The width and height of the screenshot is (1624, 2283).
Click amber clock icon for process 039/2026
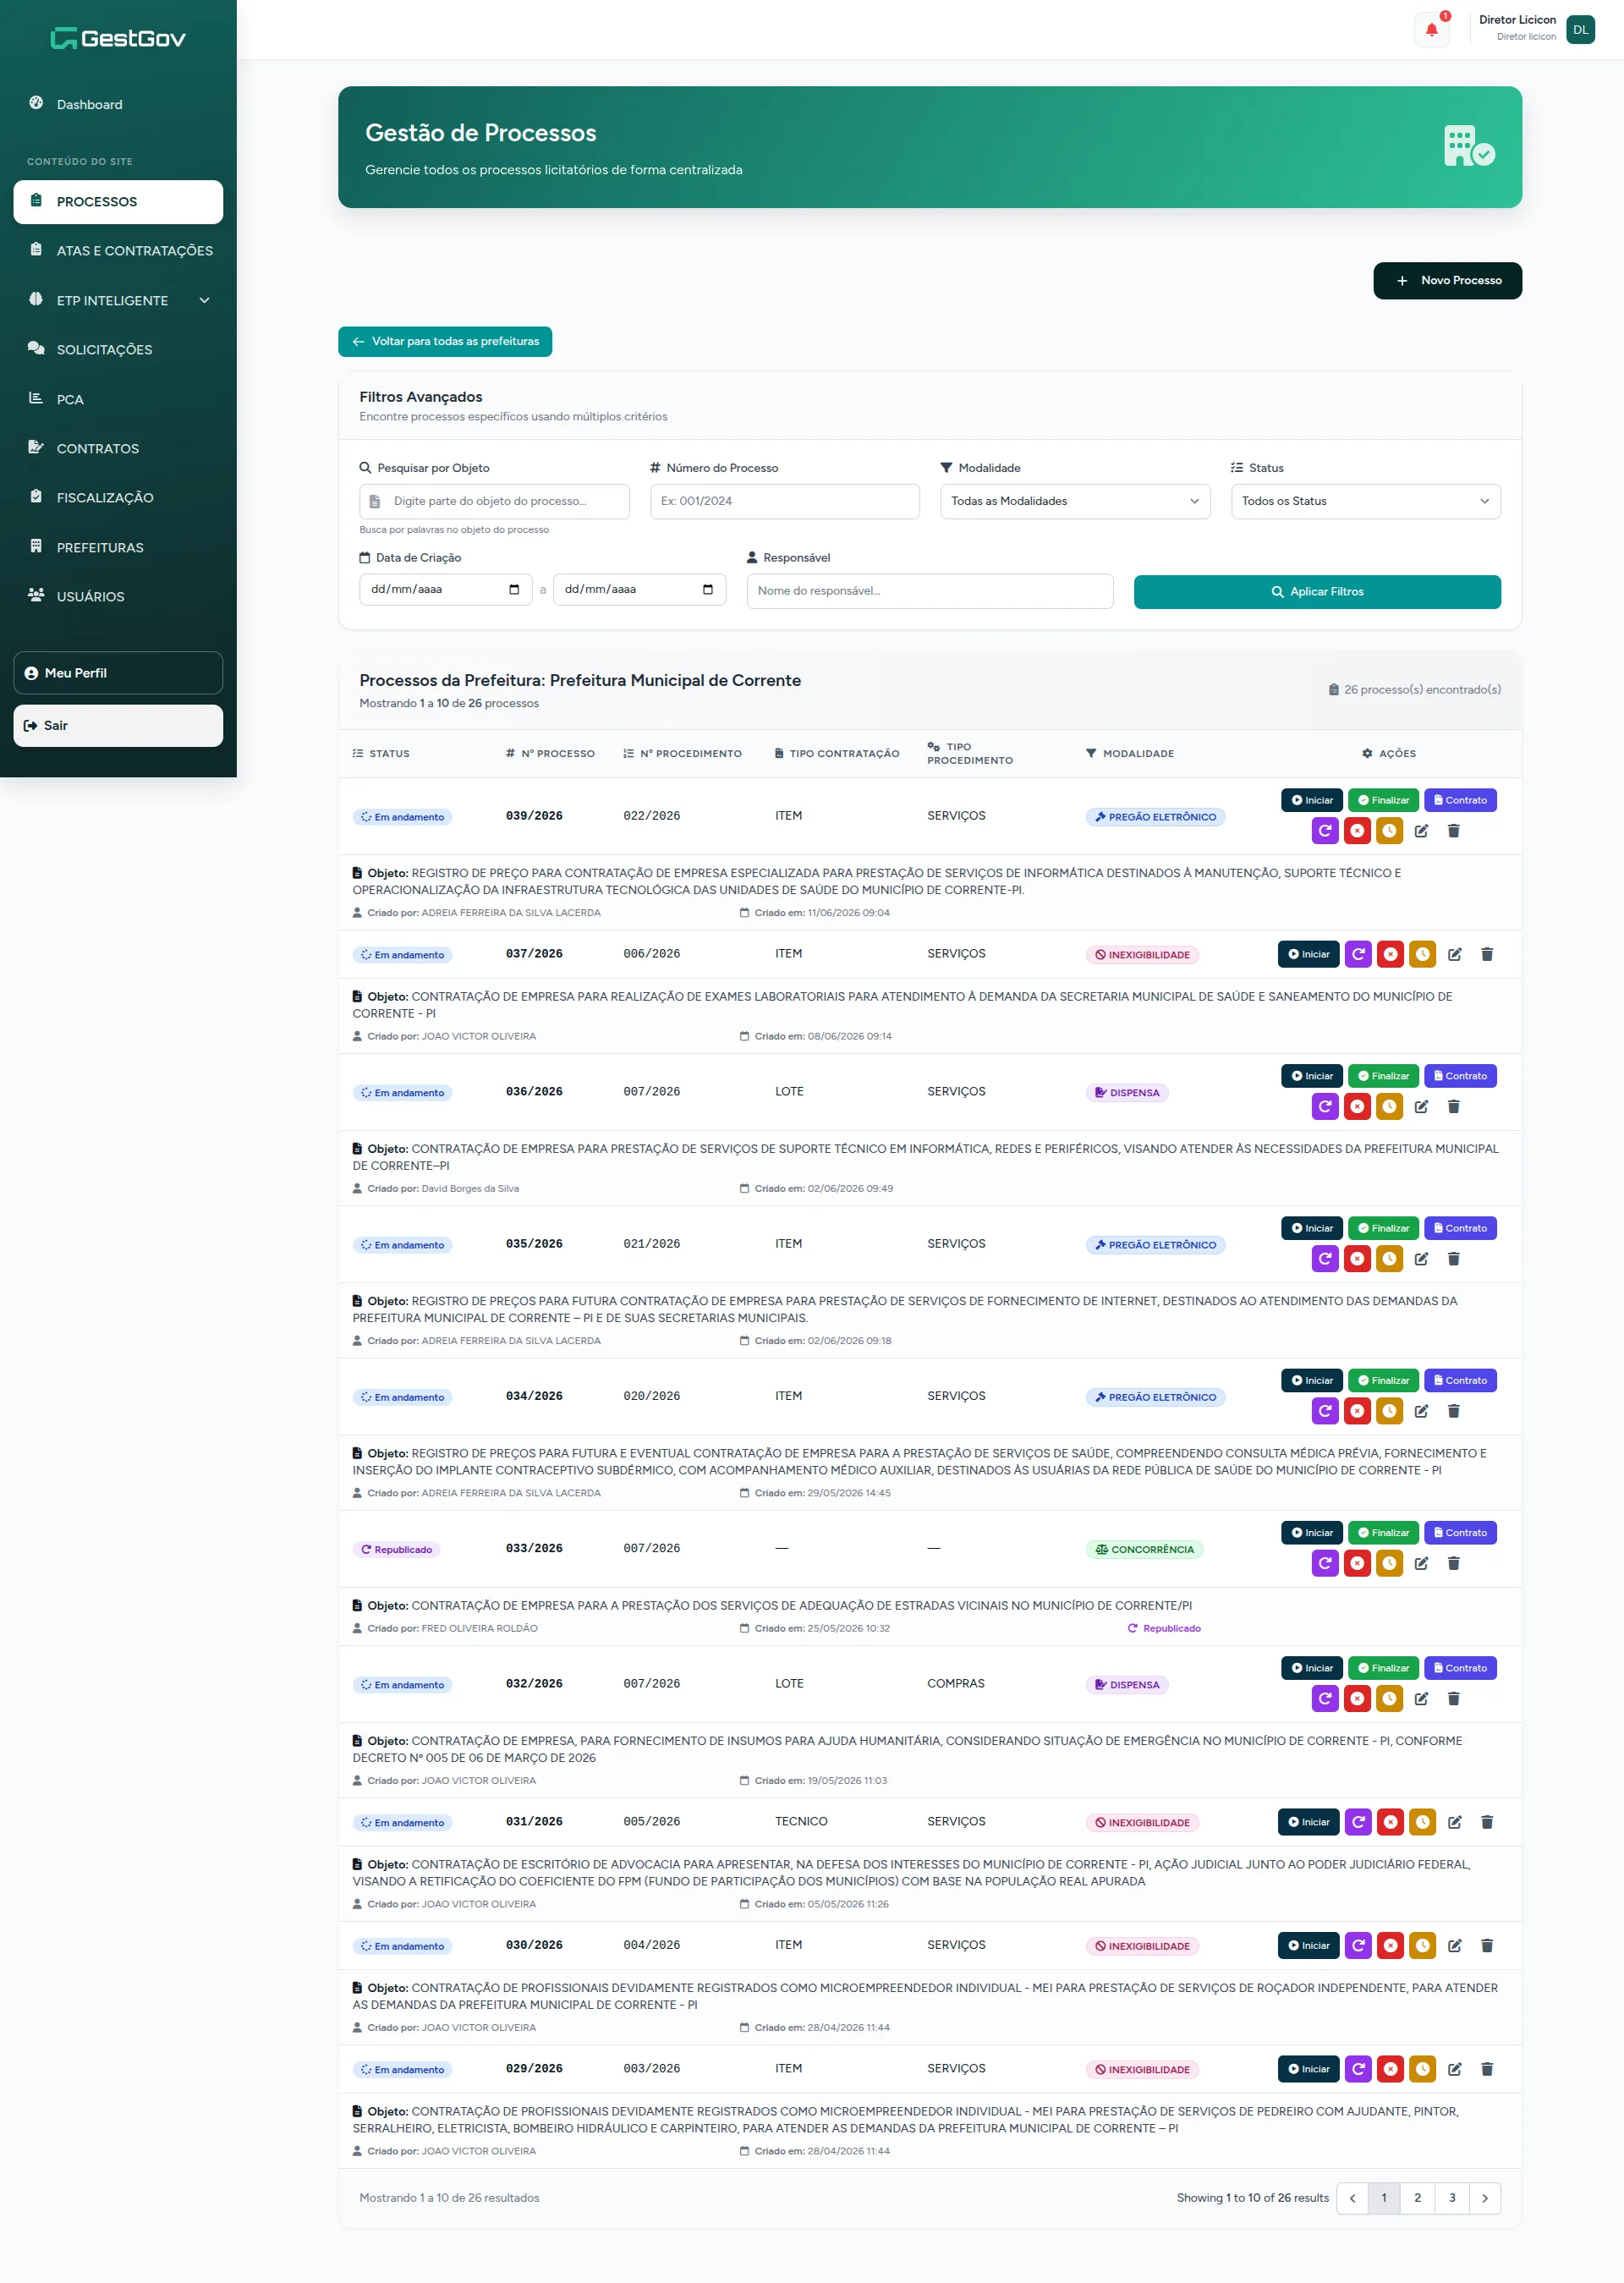(1389, 830)
